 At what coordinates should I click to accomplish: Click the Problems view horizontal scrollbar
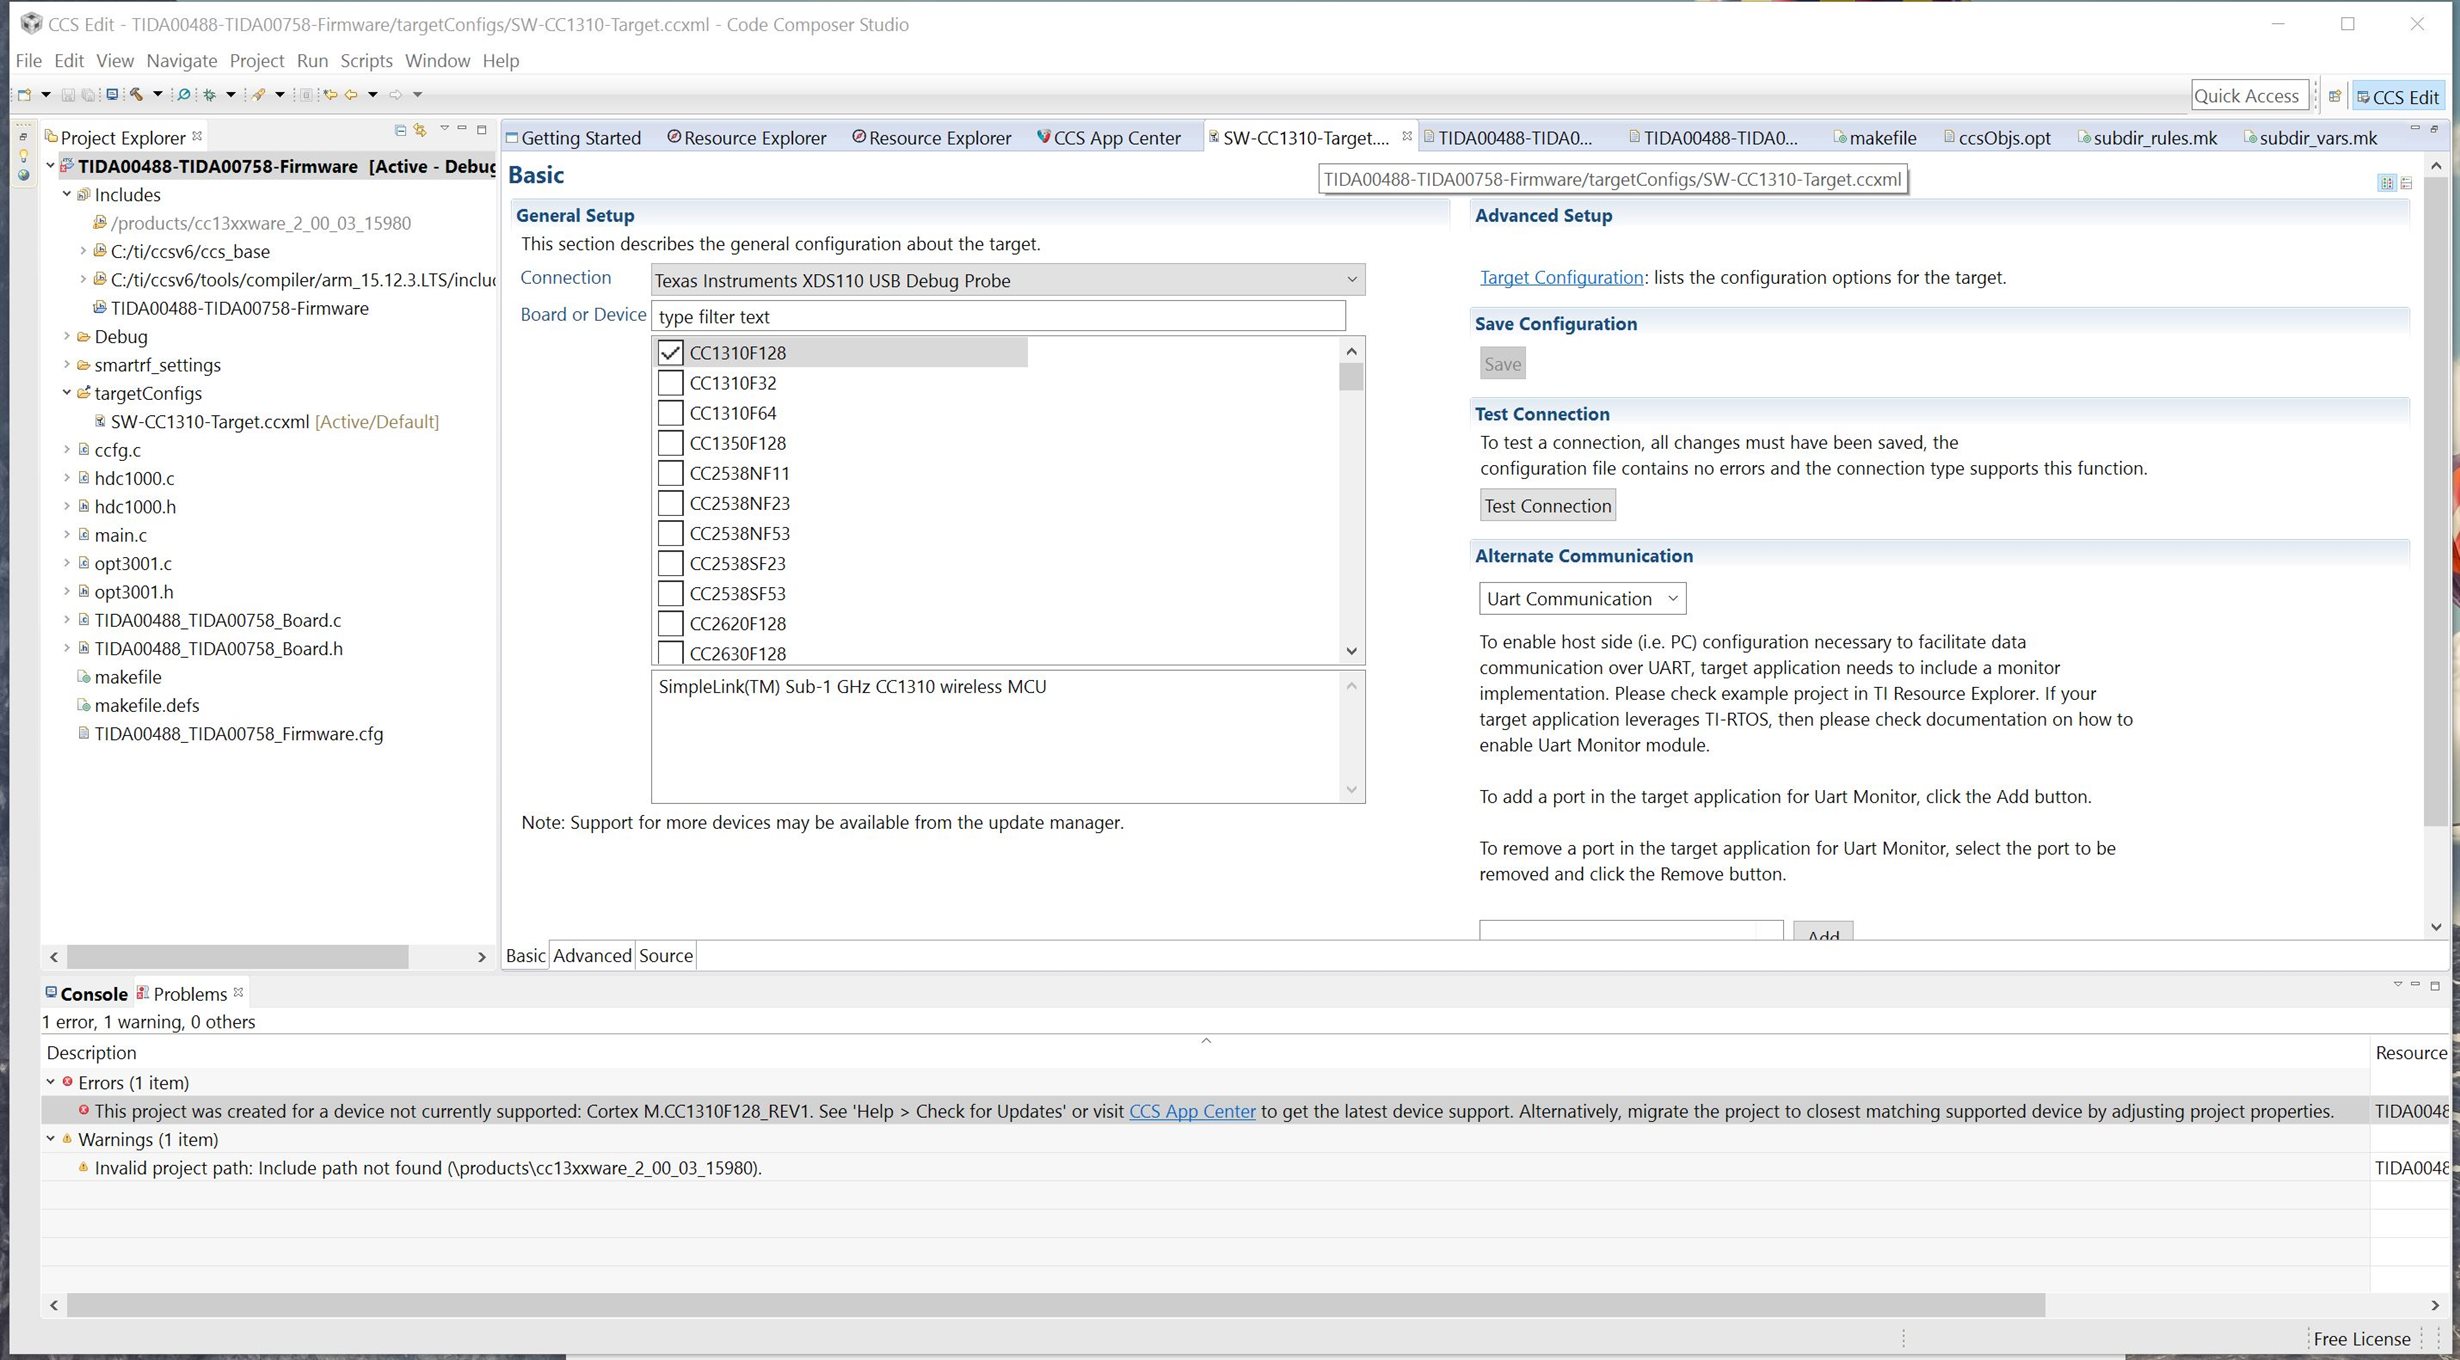pyautogui.click(x=1055, y=1305)
